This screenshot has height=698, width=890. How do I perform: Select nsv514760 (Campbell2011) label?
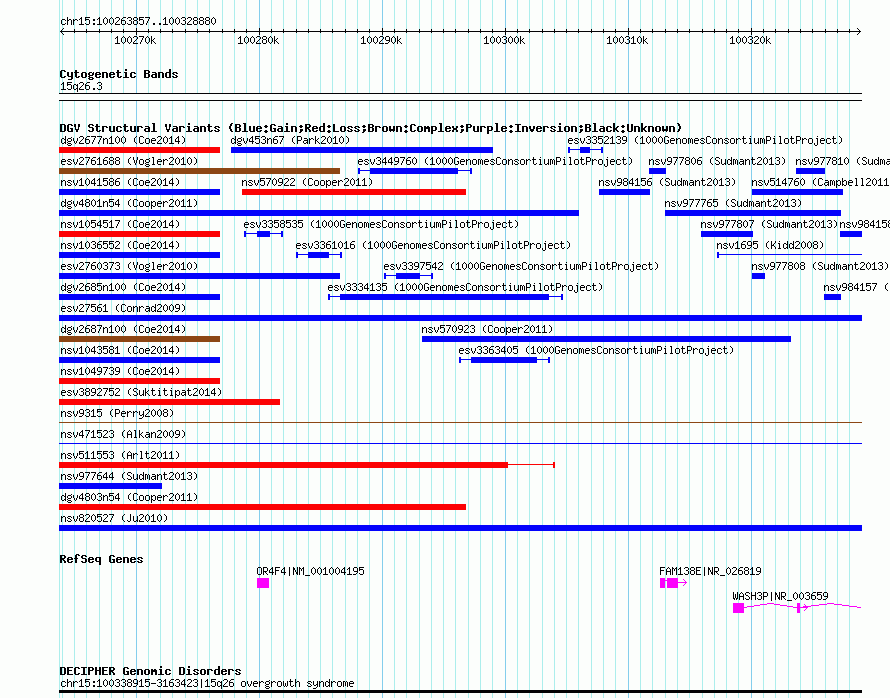[820, 182]
